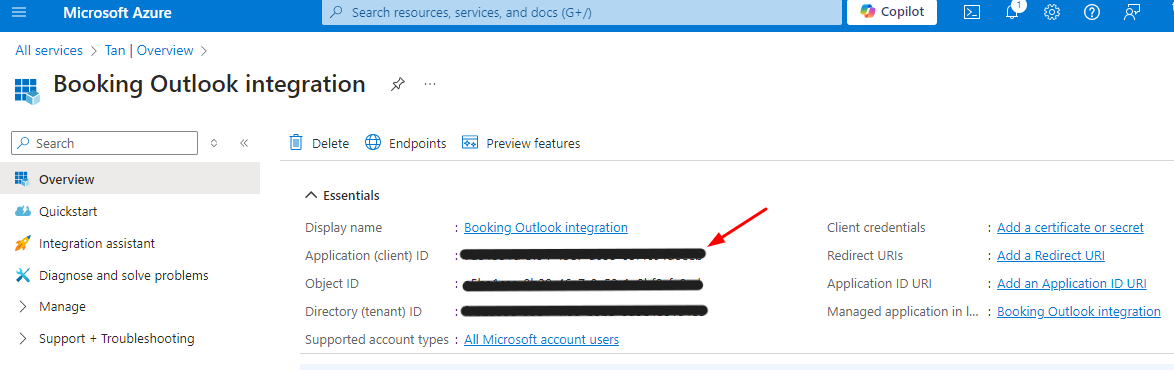Collapse the Essentials section

point(342,195)
